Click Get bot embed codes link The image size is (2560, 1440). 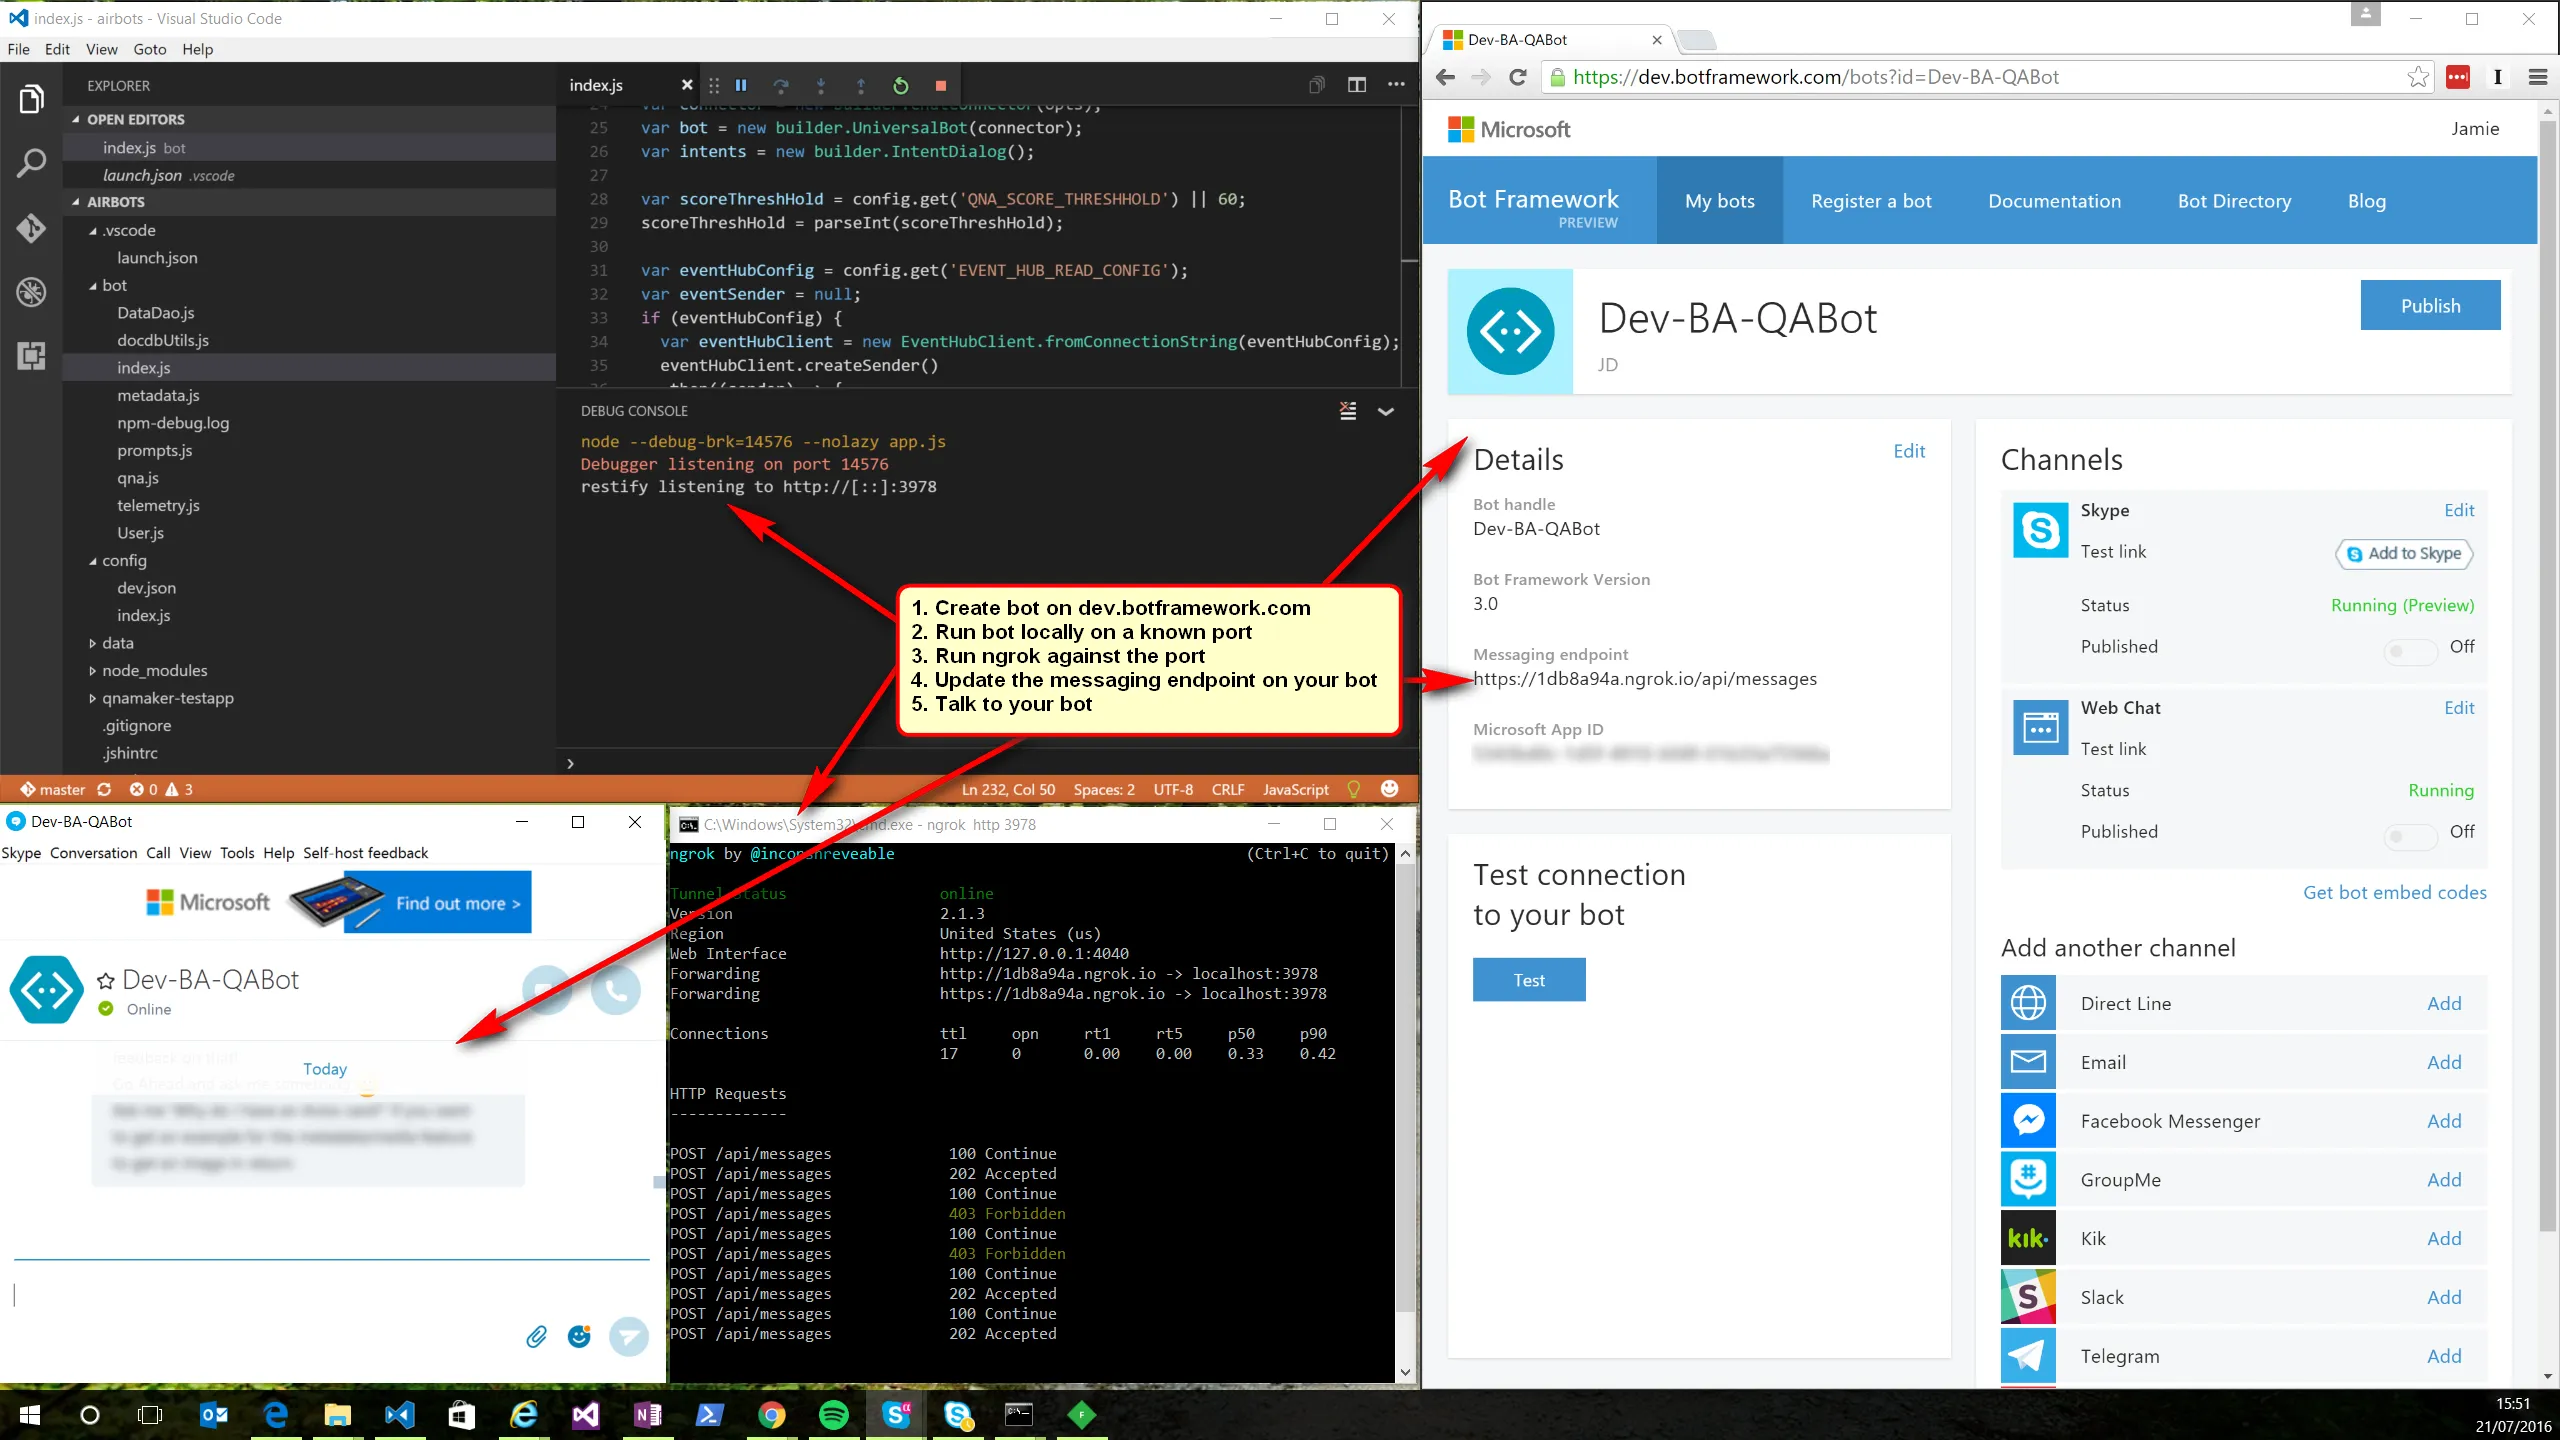pyautogui.click(x=2394, y=893)
